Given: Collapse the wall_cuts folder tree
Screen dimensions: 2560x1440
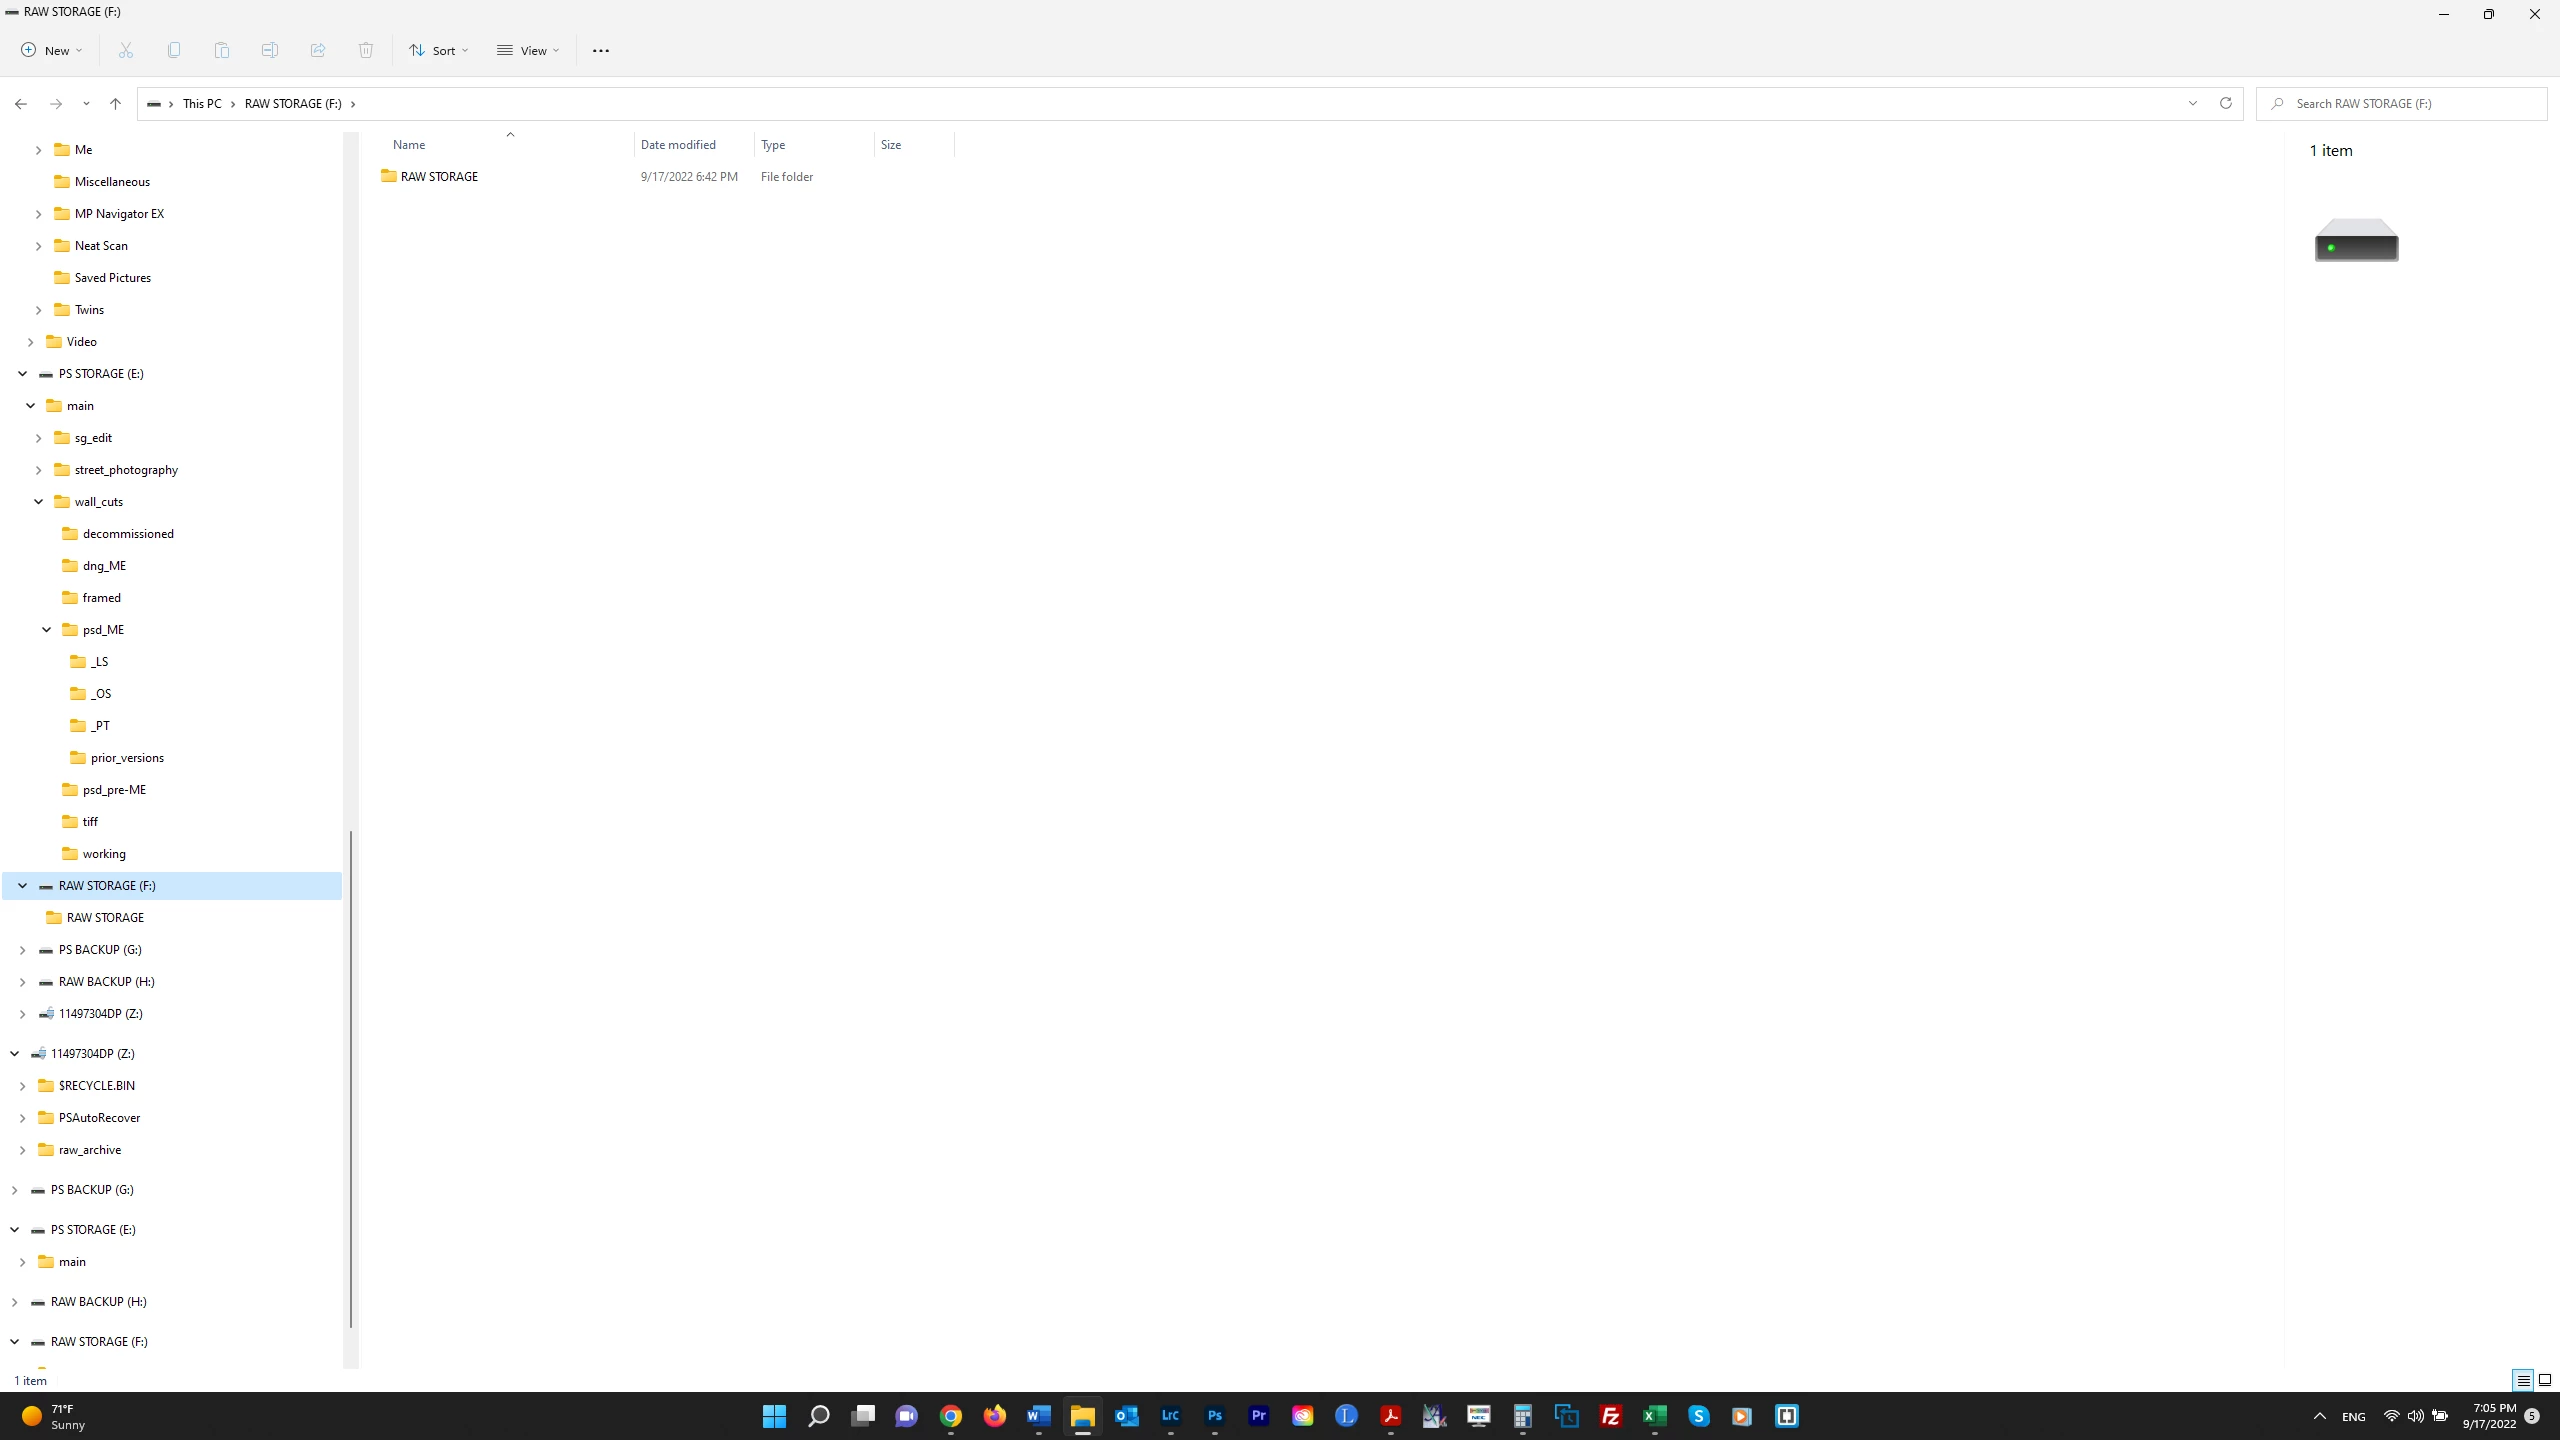Looking at the screenshot, I should pyautogui.click(x=38, y=502).
